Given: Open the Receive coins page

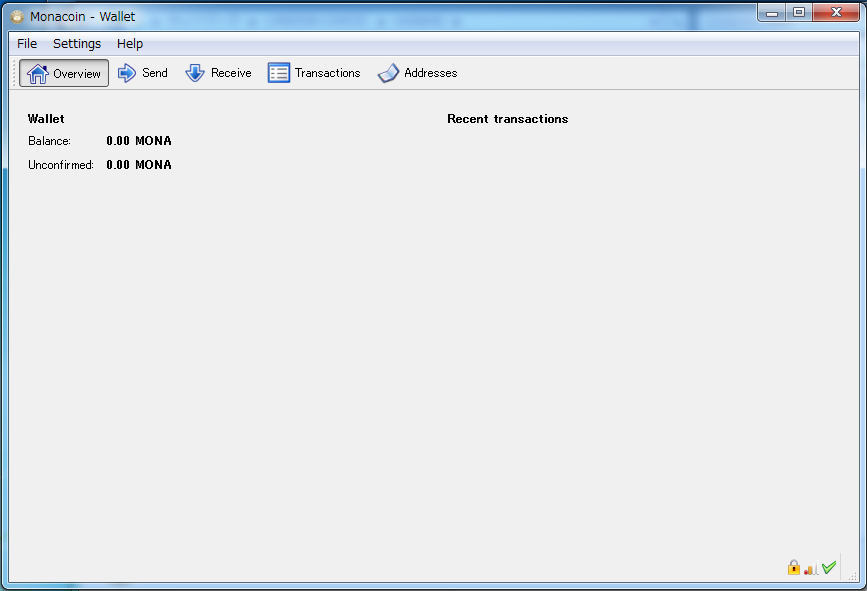Looking at the screenshot, I should click(218, 73).
